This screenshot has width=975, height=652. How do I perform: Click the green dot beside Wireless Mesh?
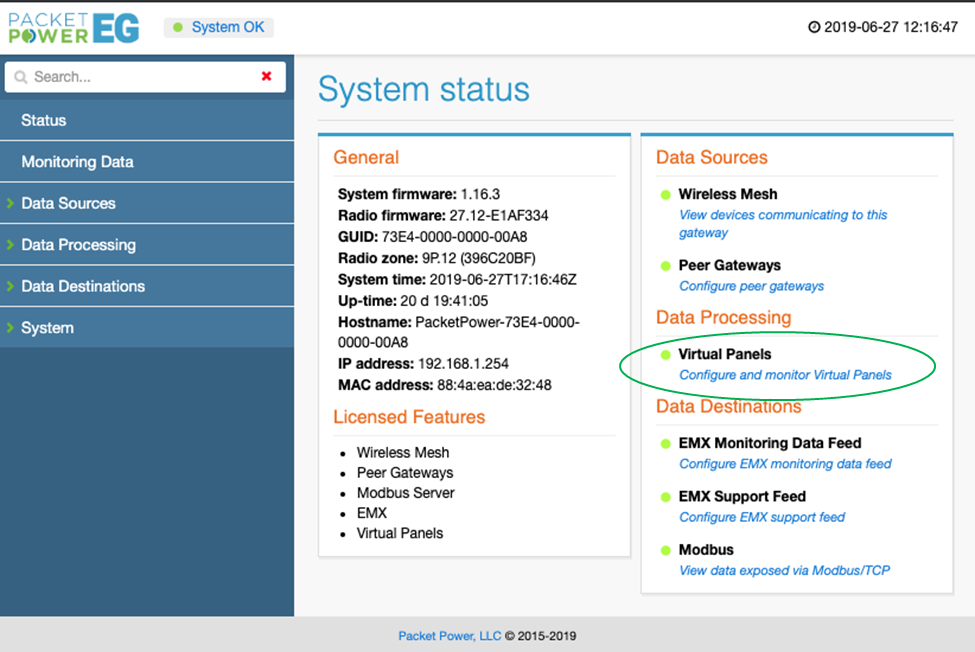click(666, 195)
